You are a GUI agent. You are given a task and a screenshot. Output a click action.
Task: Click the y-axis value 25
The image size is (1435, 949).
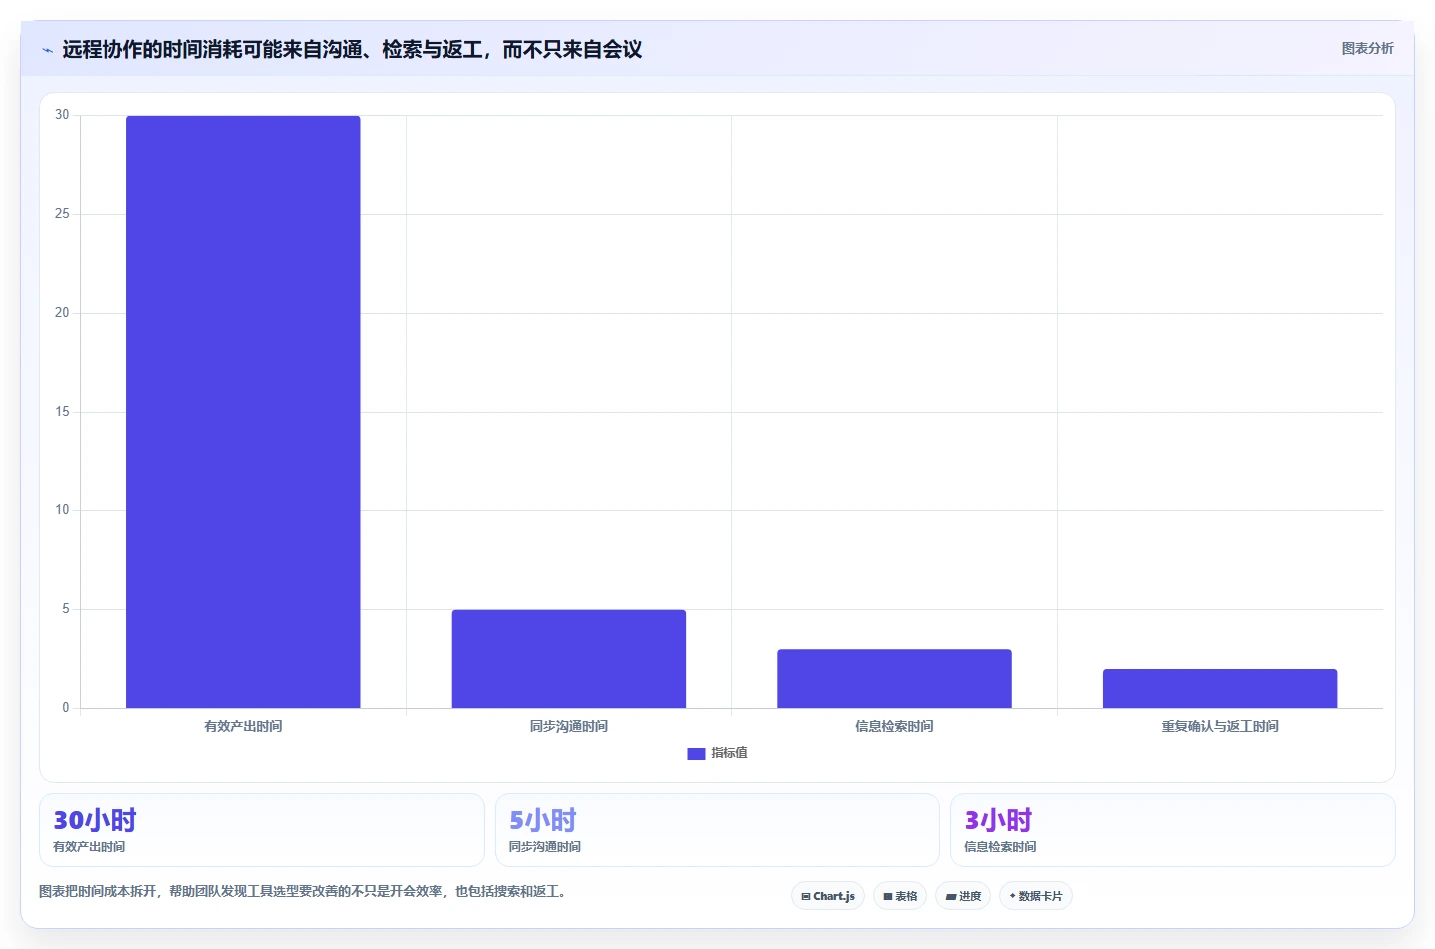62,214
